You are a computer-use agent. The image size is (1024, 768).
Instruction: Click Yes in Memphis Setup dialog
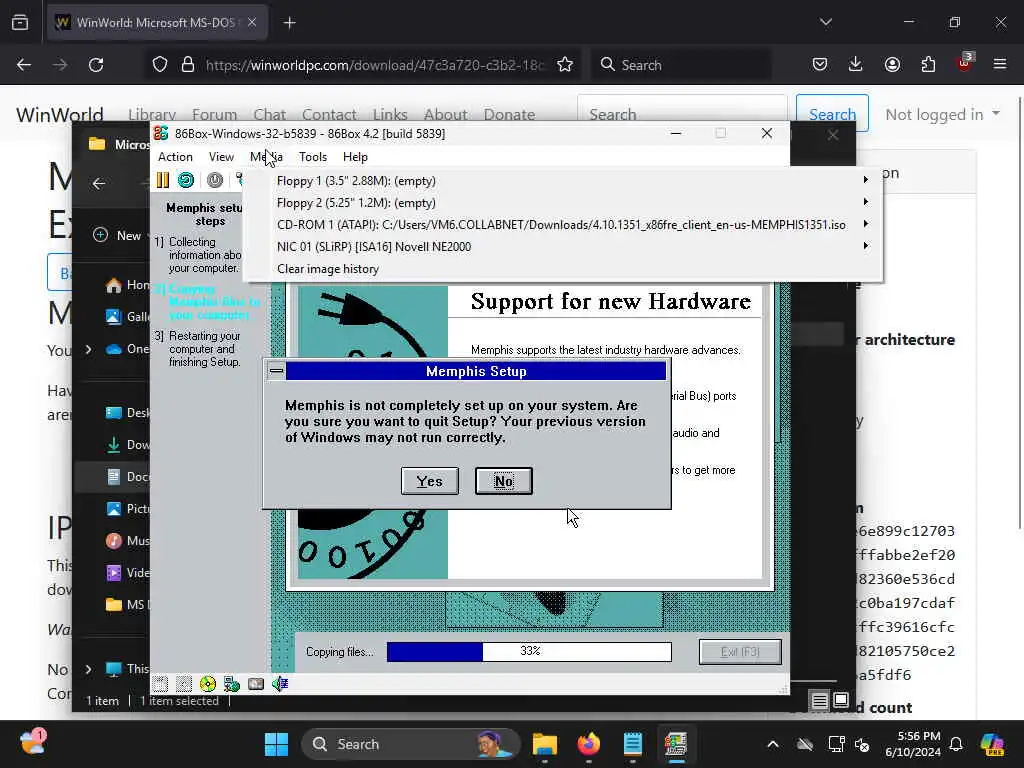[x=430, y=481]
